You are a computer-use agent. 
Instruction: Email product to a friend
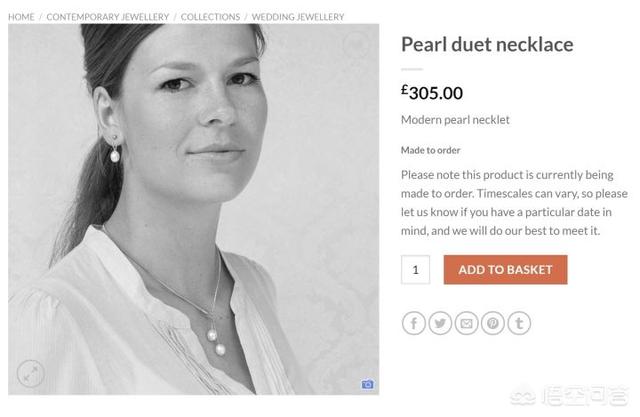coord(466,324)
